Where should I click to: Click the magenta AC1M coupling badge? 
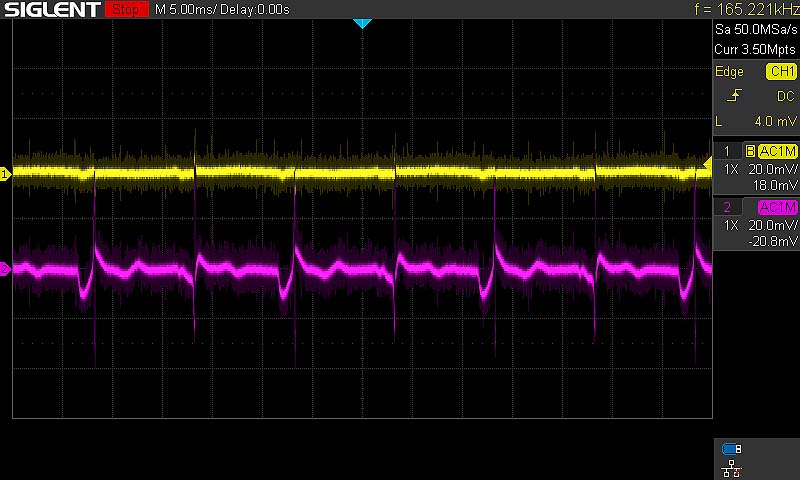[778, 207]
